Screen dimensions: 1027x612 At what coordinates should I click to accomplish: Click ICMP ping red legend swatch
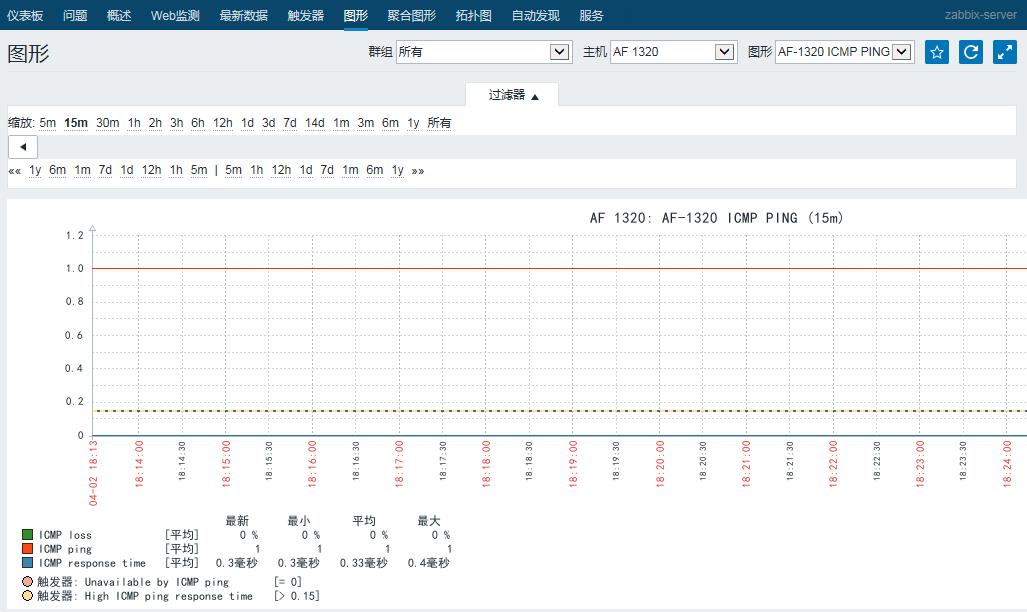coord(28,548)
